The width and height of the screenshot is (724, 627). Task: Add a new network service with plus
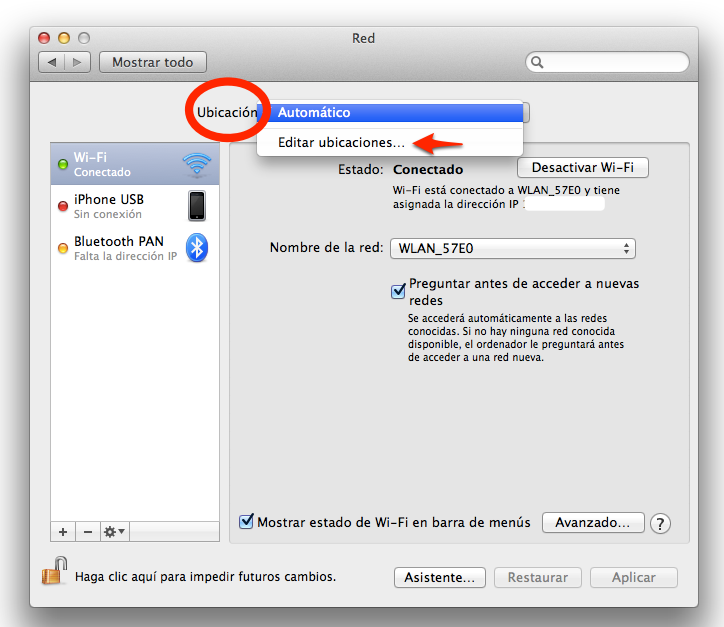click(63, 531)
